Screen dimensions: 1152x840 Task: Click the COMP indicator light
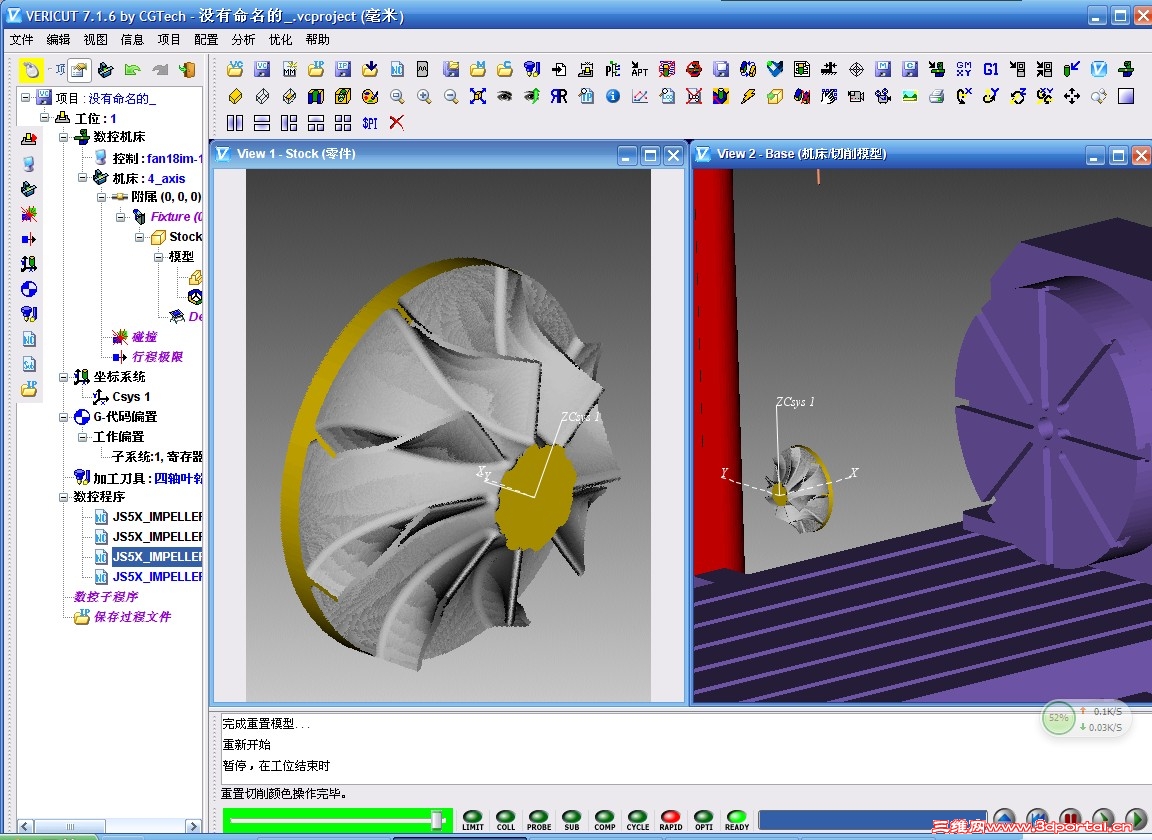[x=605, y=819]
